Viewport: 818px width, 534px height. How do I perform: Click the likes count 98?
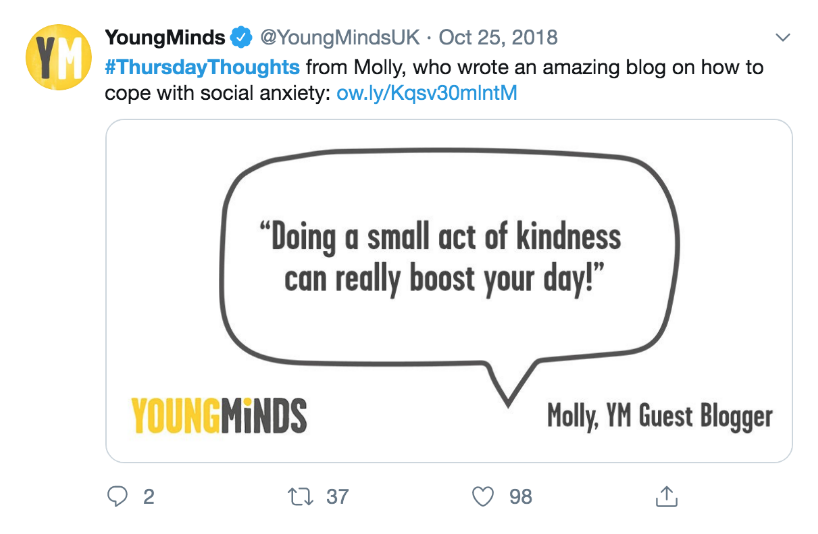coord(521,497)
